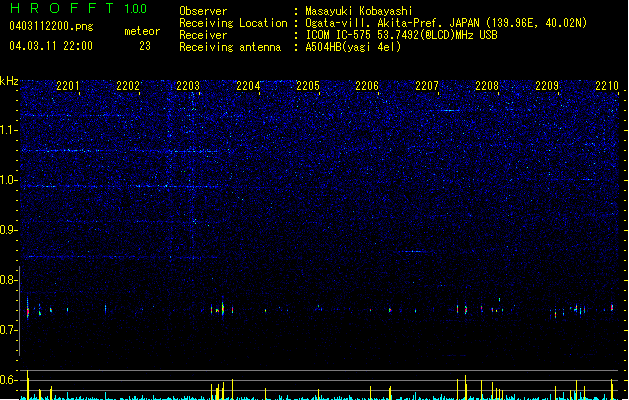Click the 0.9 kHz axis label
This screenshot has width=629, height=400.
pos(9,230)
